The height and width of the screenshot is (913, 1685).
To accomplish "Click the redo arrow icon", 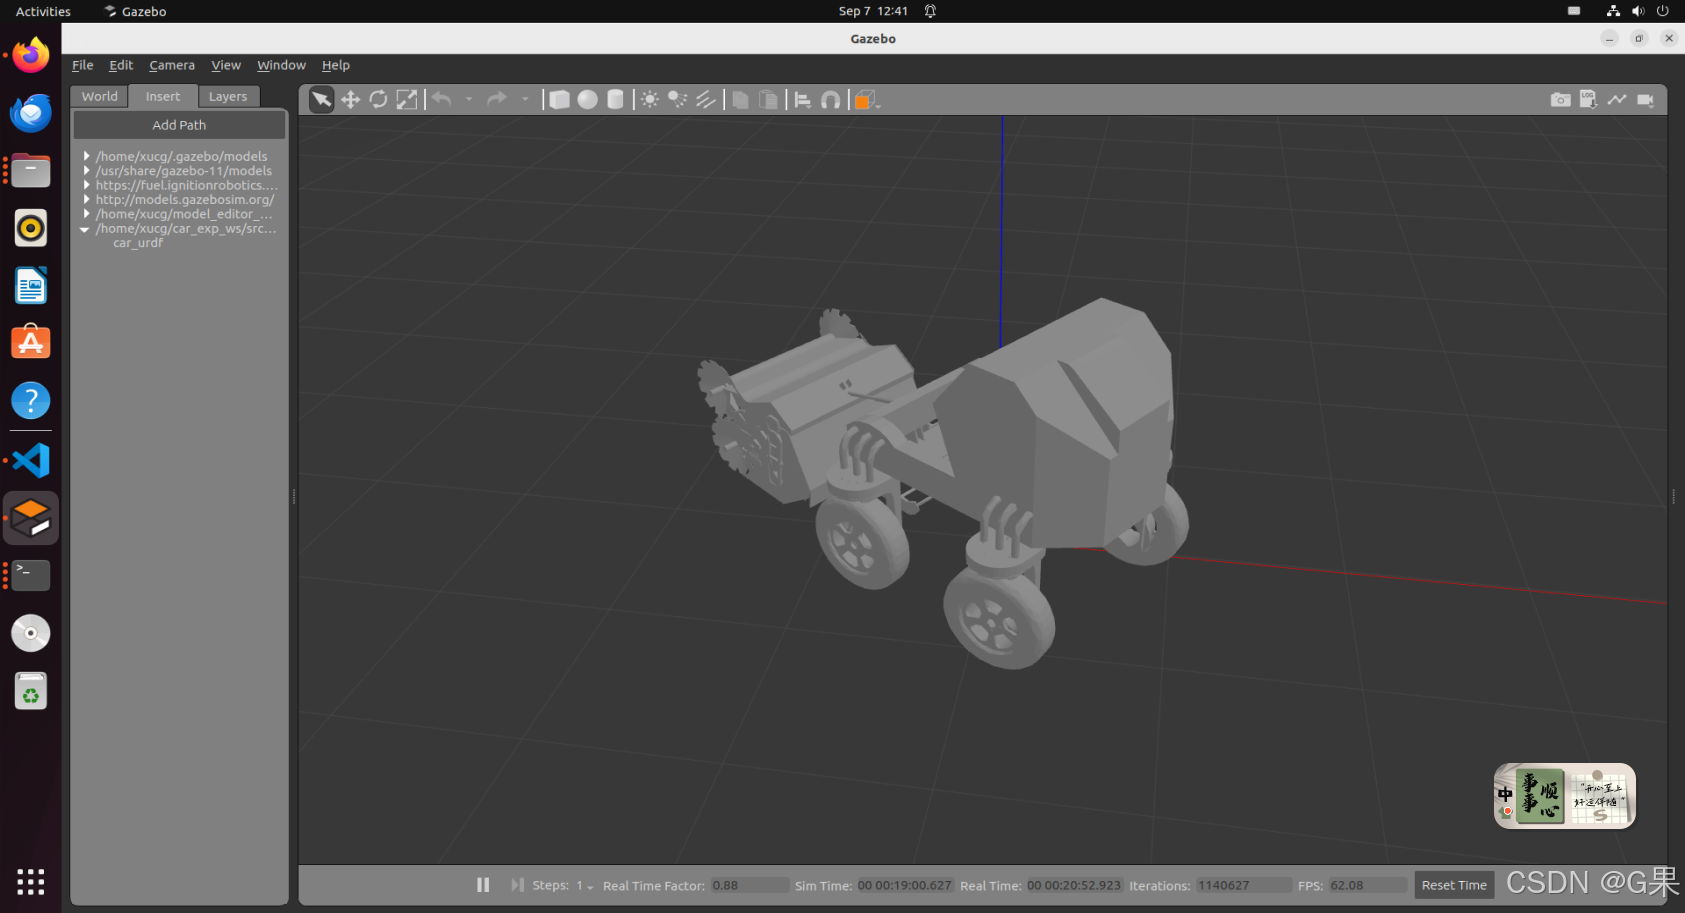I will coord(497,99).
